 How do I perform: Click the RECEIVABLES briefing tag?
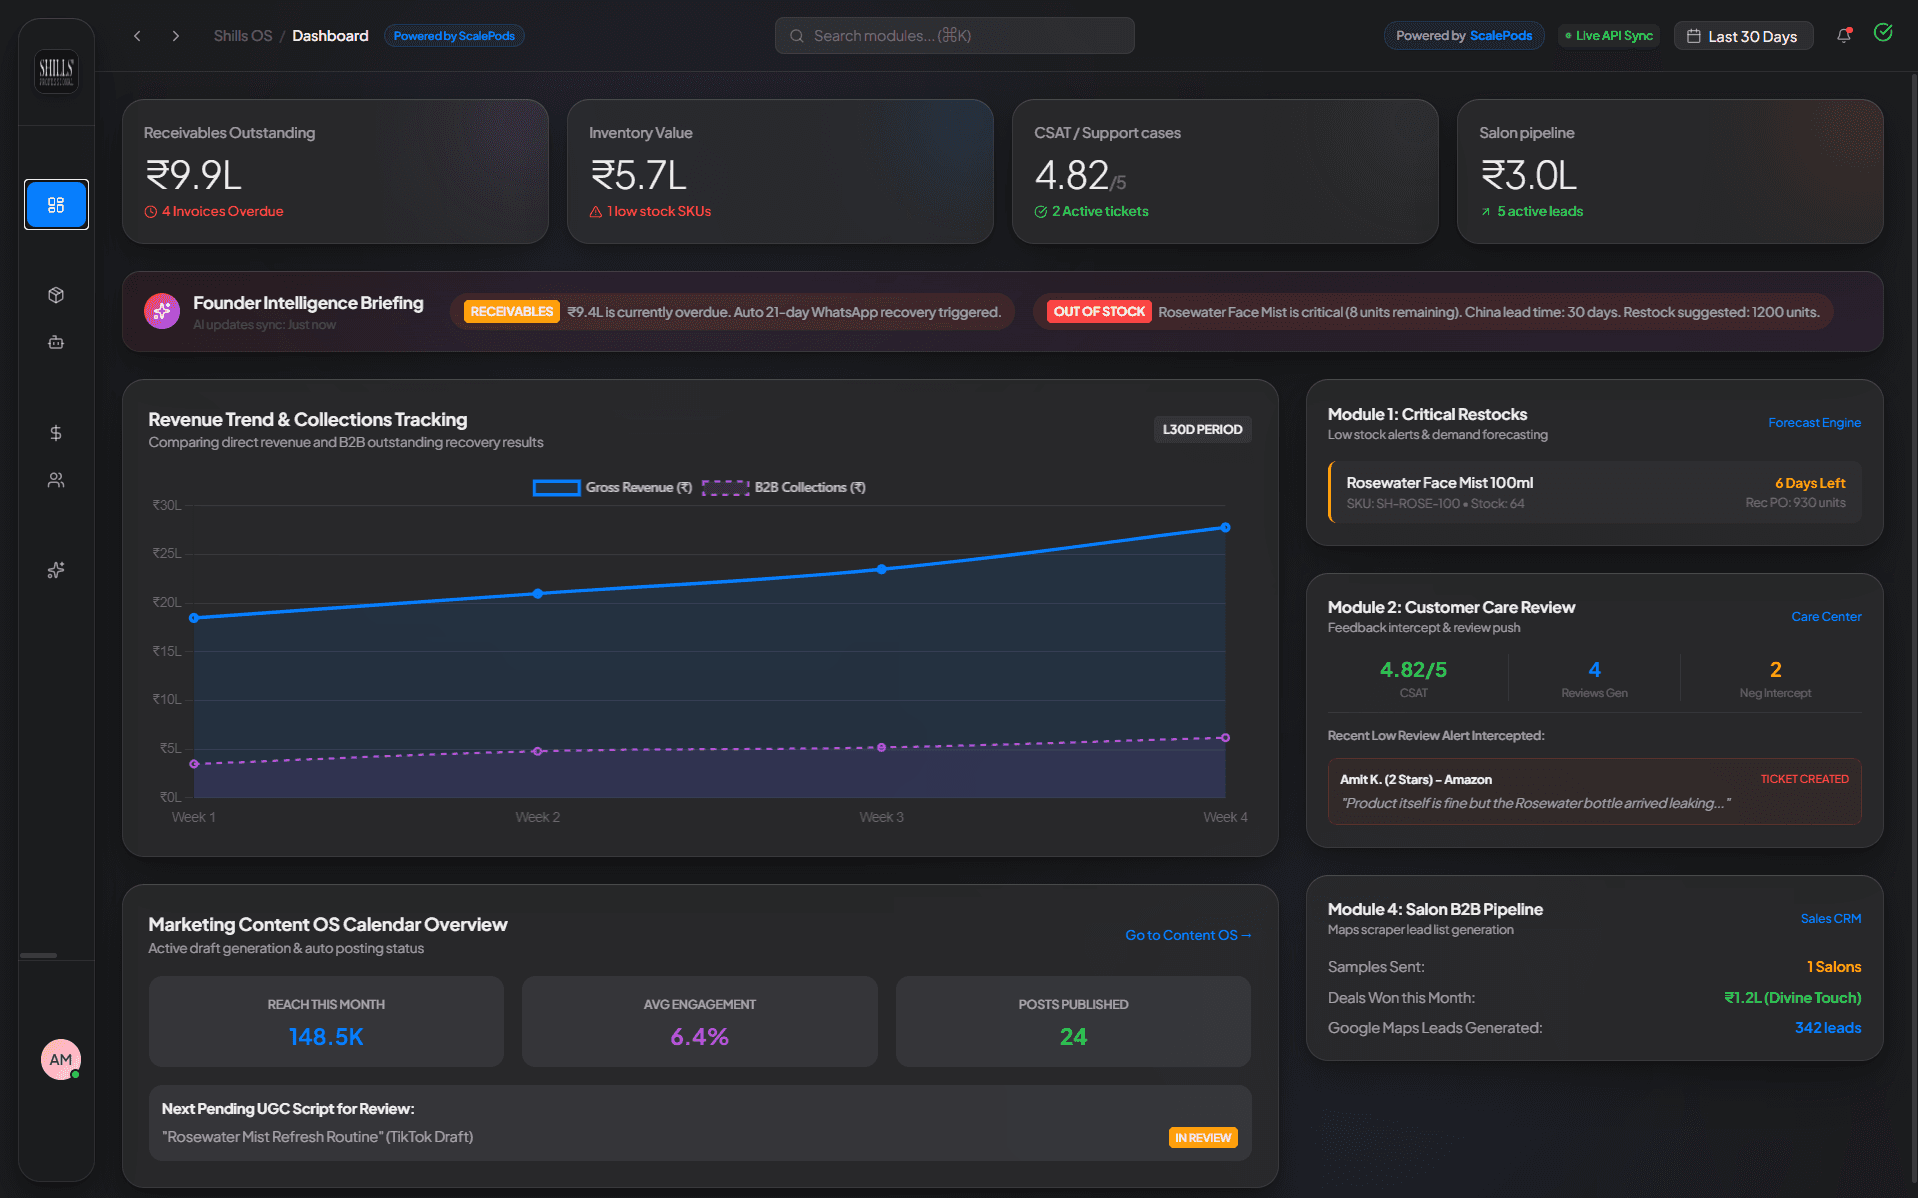511,312
